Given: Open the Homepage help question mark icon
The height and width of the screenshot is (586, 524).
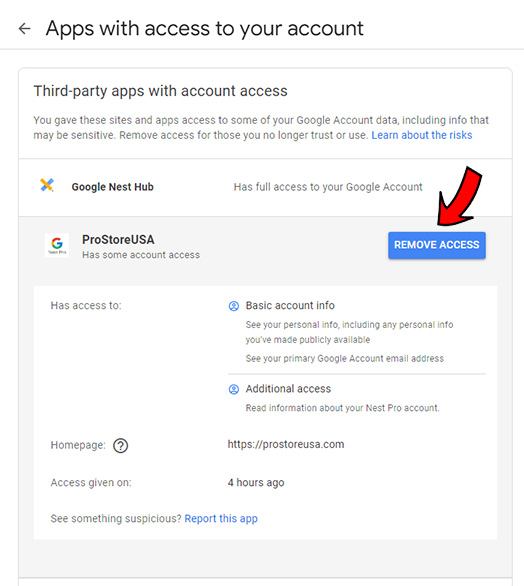Looking at the screenshot, I should (120, 445).
